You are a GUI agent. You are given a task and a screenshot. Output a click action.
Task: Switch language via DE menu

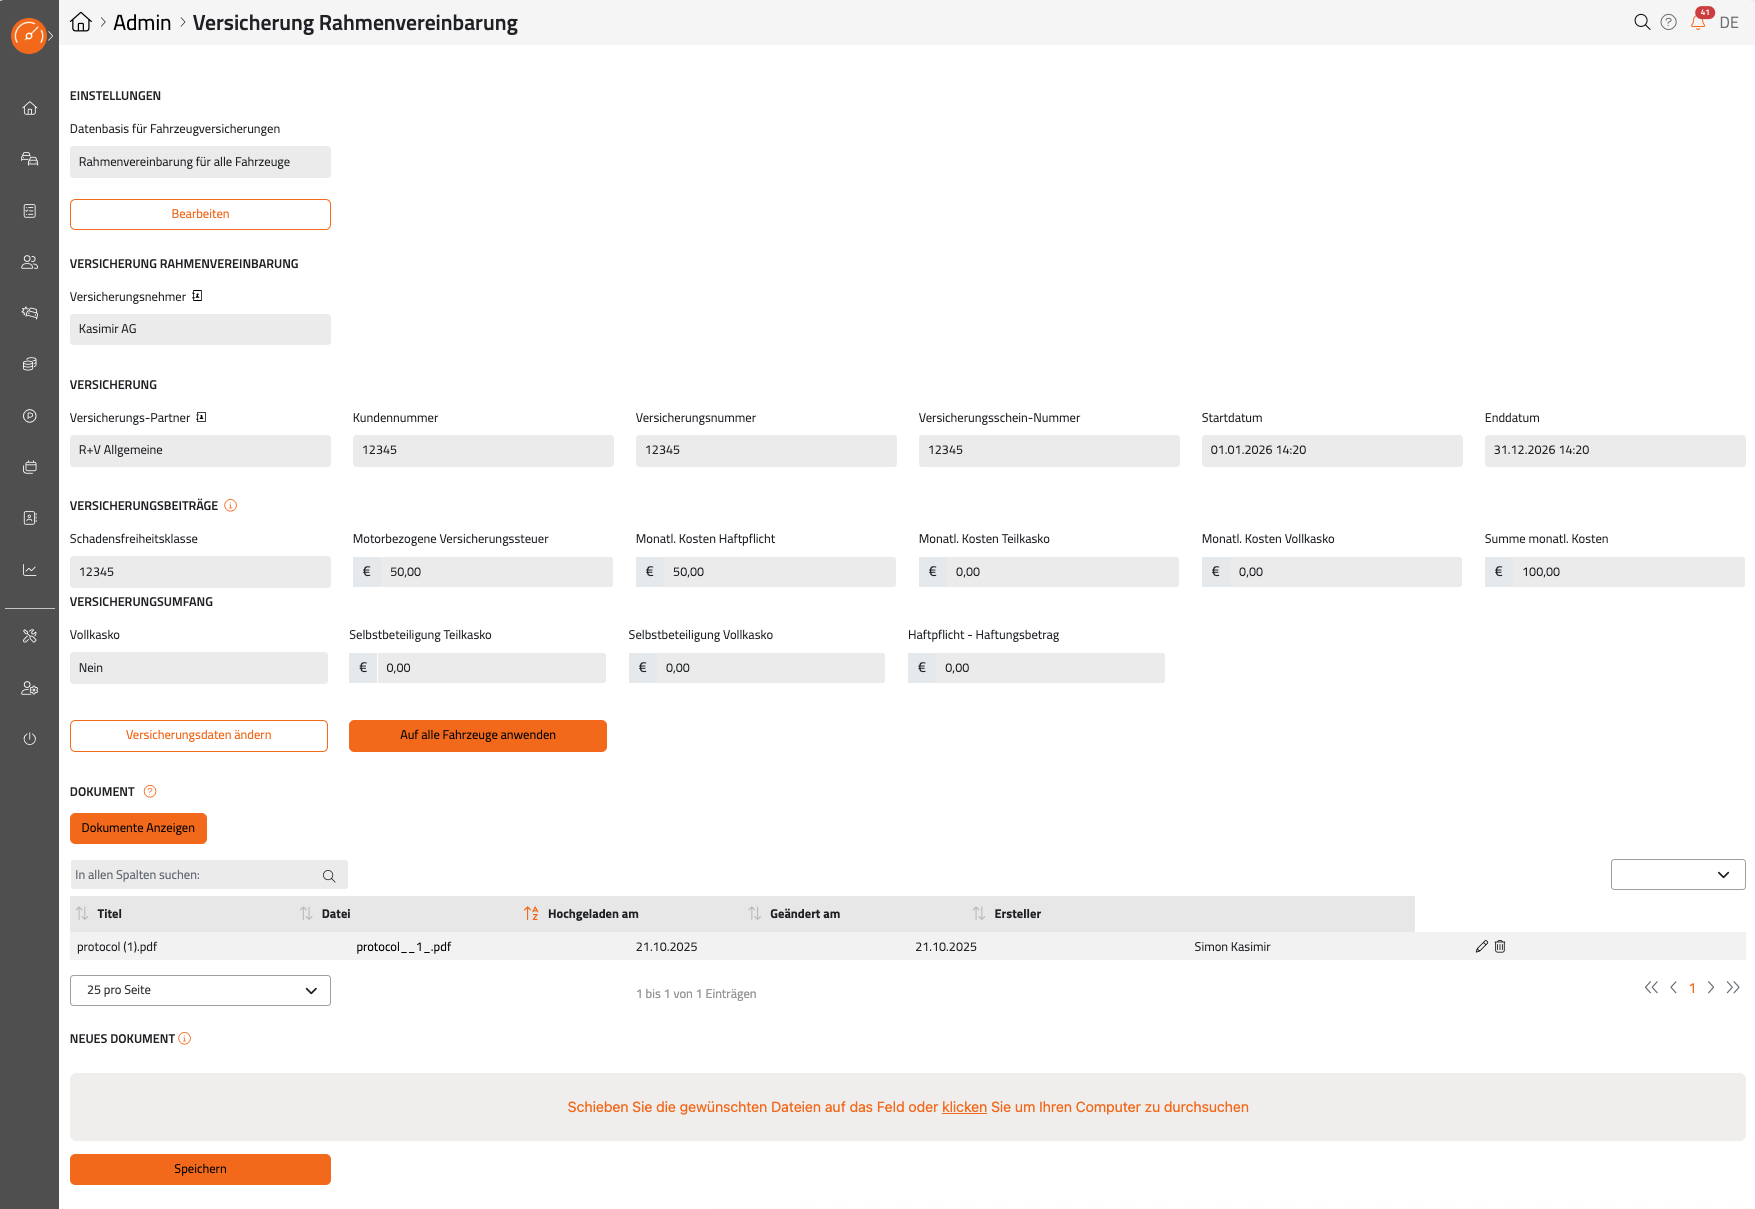(1729, 23)
